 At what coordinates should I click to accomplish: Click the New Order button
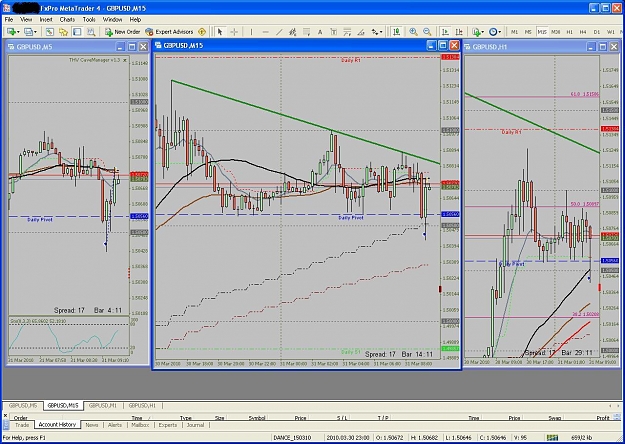tap(122, 32)
